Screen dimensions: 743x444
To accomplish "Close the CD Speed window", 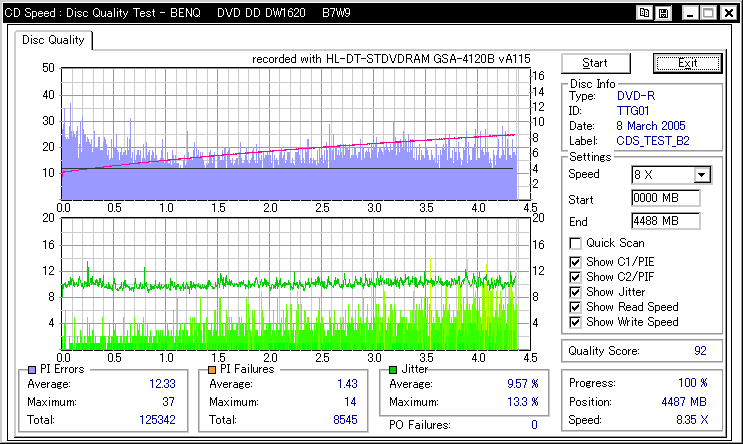I will (729, 13).
